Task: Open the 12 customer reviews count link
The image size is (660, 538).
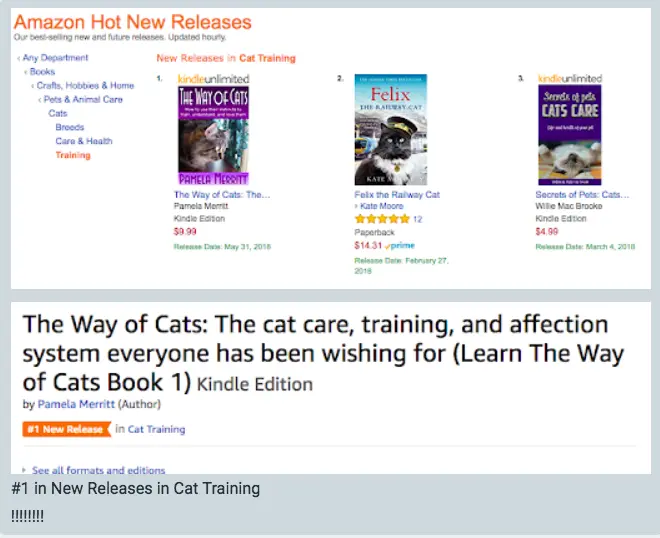Action: (x=418, y=218)
